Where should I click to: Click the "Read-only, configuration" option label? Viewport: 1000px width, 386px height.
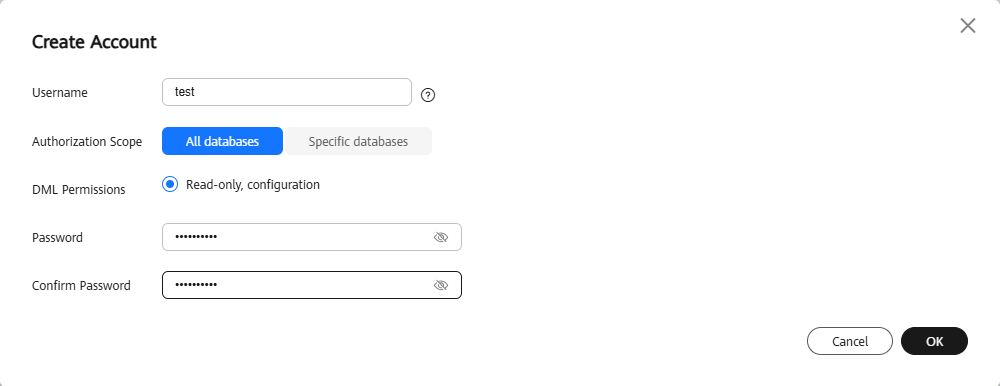[x=253, y=184]
